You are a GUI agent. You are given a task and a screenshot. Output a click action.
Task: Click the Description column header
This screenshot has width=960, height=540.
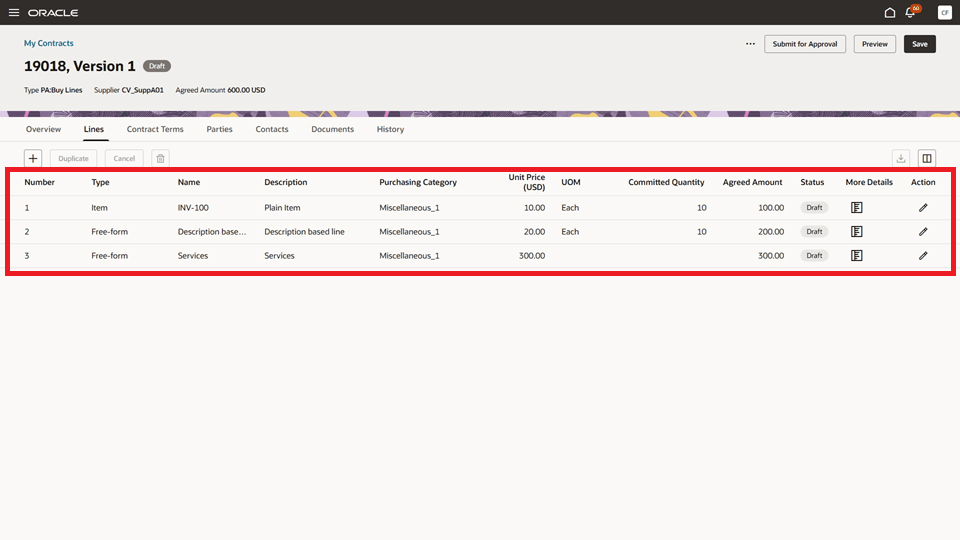tap(285, 182)
